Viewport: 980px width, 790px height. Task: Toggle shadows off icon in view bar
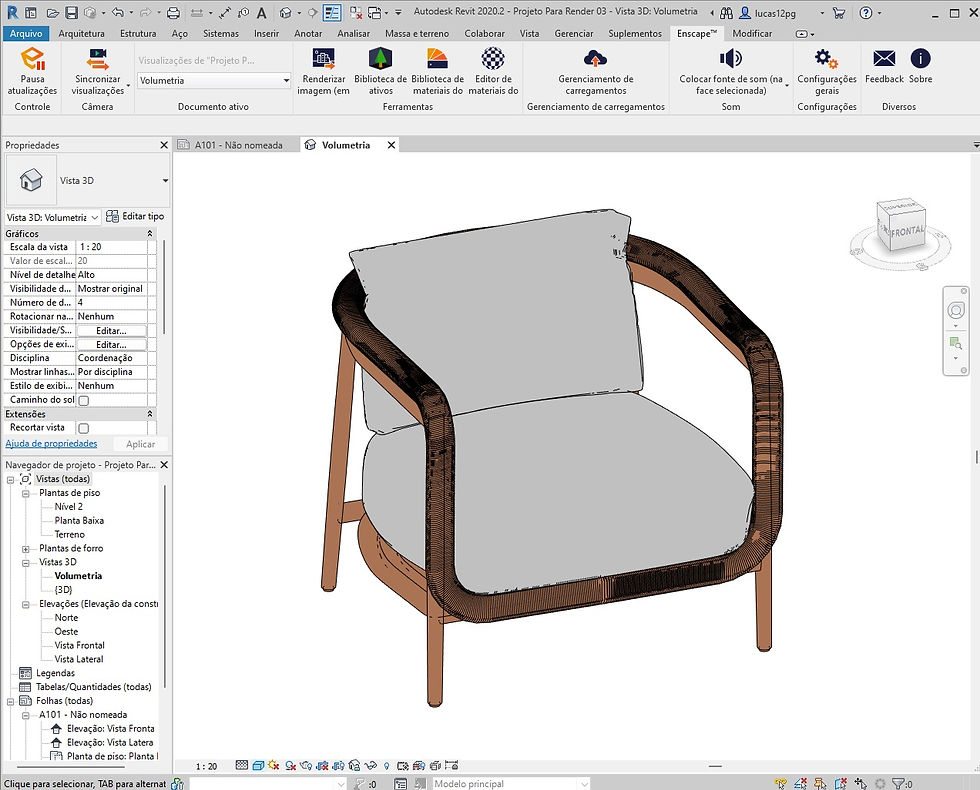(290, 765)
